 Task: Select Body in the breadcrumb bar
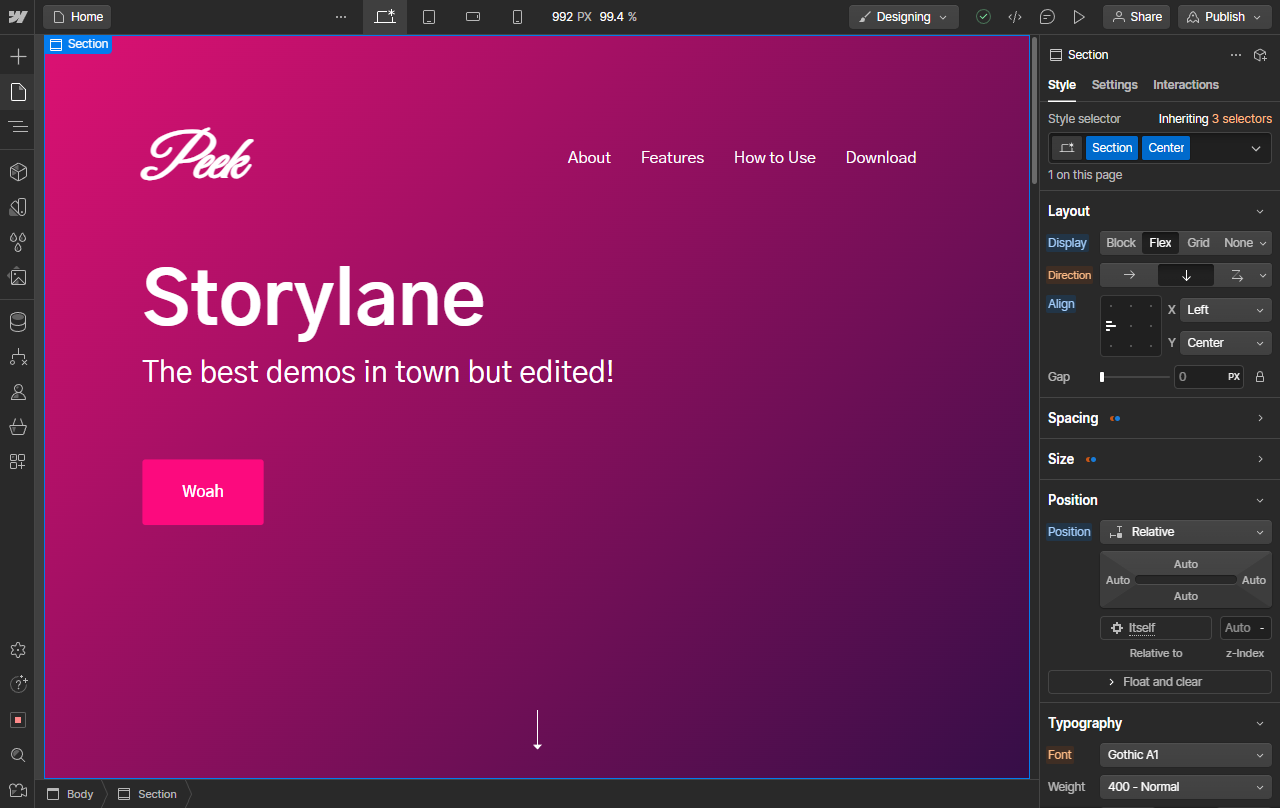[x=70, y=794]
